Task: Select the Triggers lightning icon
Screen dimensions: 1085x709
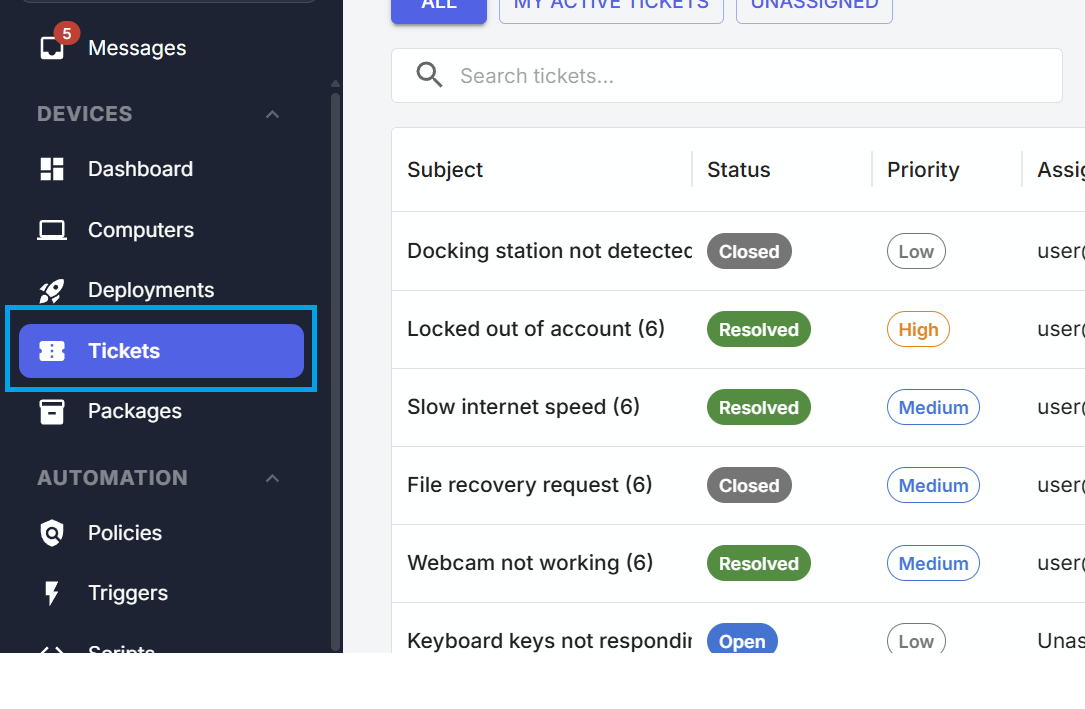Action: coord(51,592)
